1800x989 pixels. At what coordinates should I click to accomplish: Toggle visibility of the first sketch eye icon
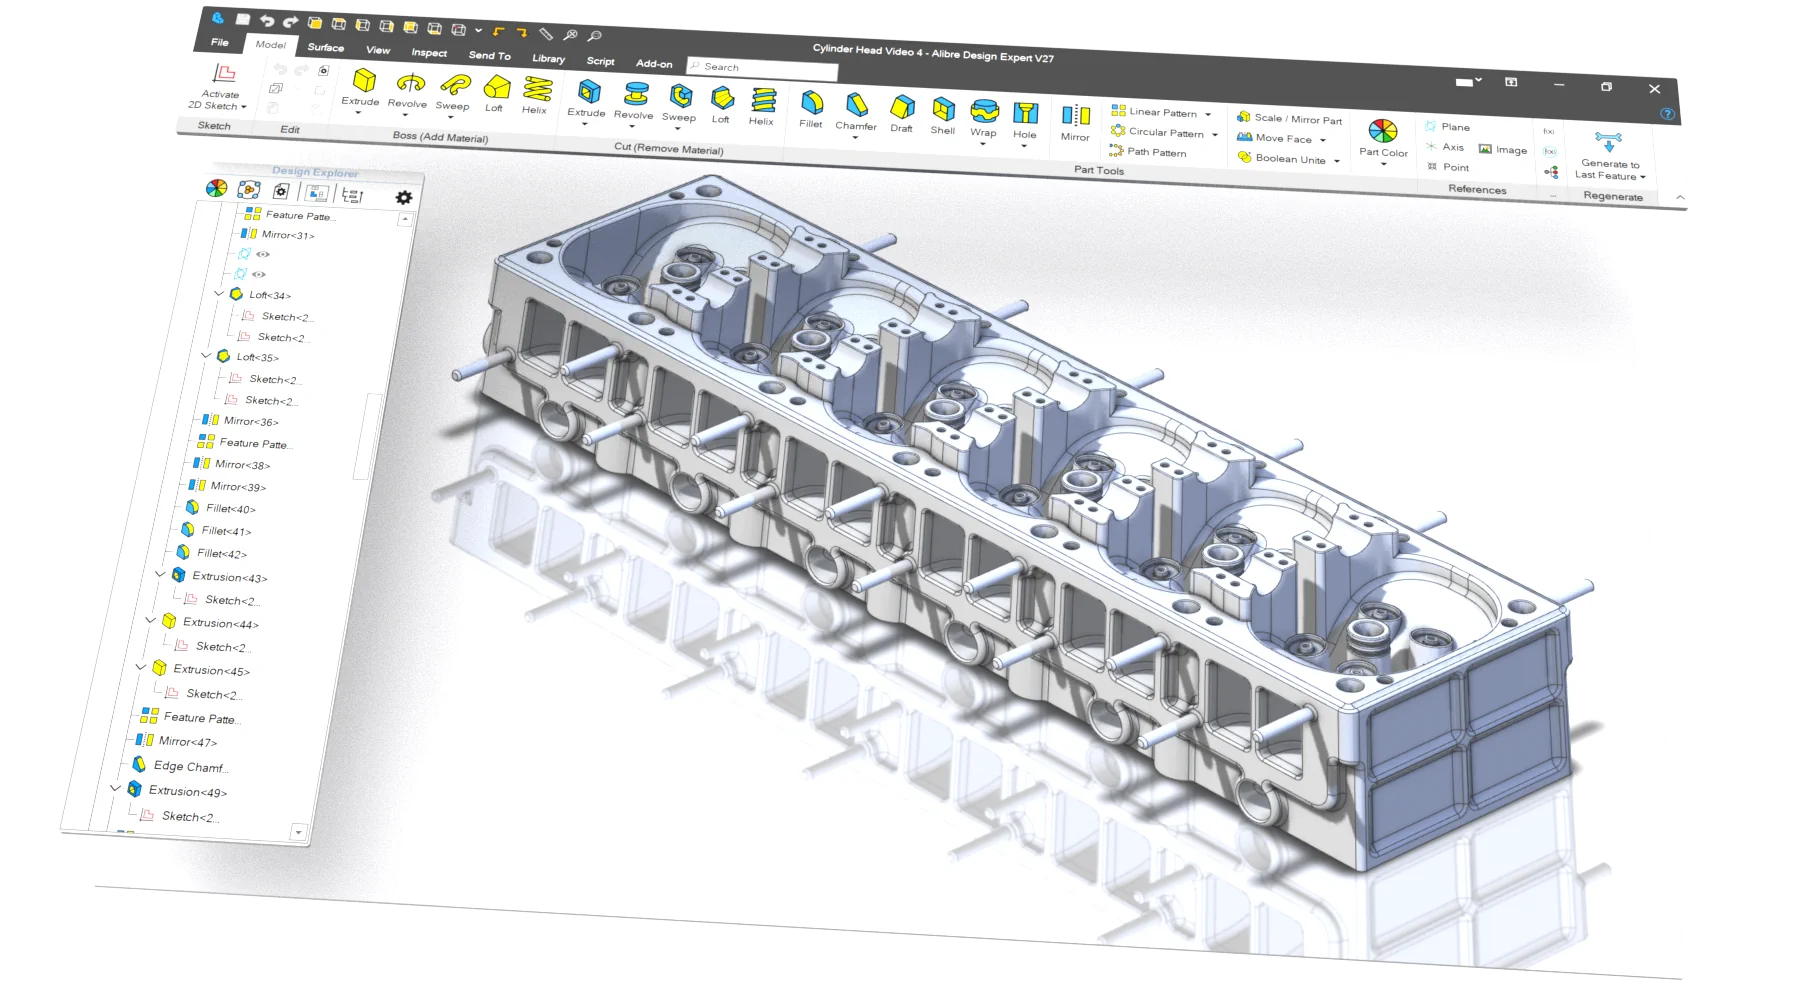coord(262,255)
